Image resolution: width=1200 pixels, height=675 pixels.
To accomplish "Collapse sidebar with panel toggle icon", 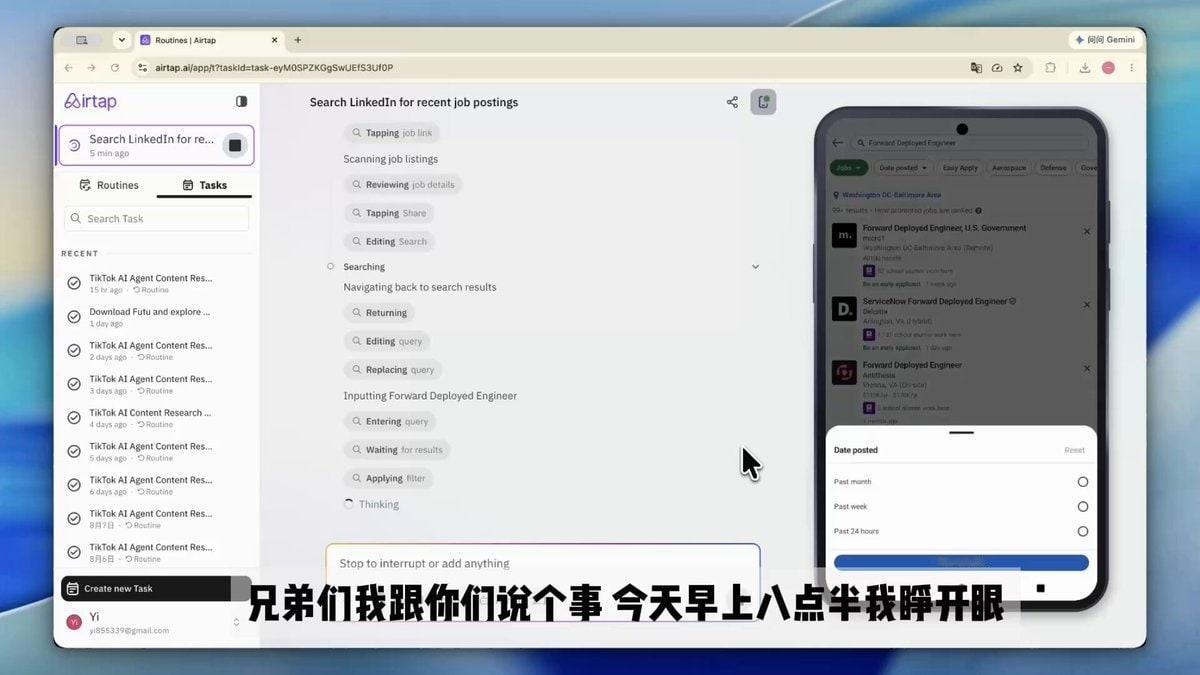I will [x=241, y=101].
